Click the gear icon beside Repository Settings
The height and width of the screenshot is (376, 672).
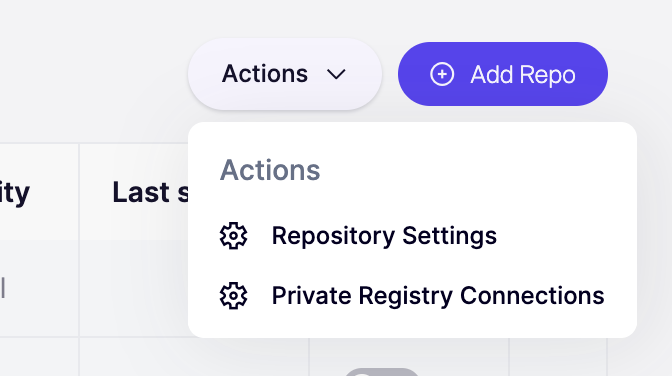click(234, 235)
